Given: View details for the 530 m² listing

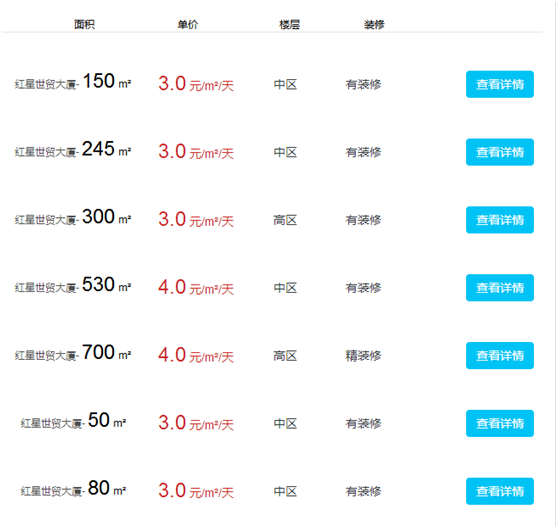Looking at the screenshot, I should pyautogui.click(x=500, y=288).
